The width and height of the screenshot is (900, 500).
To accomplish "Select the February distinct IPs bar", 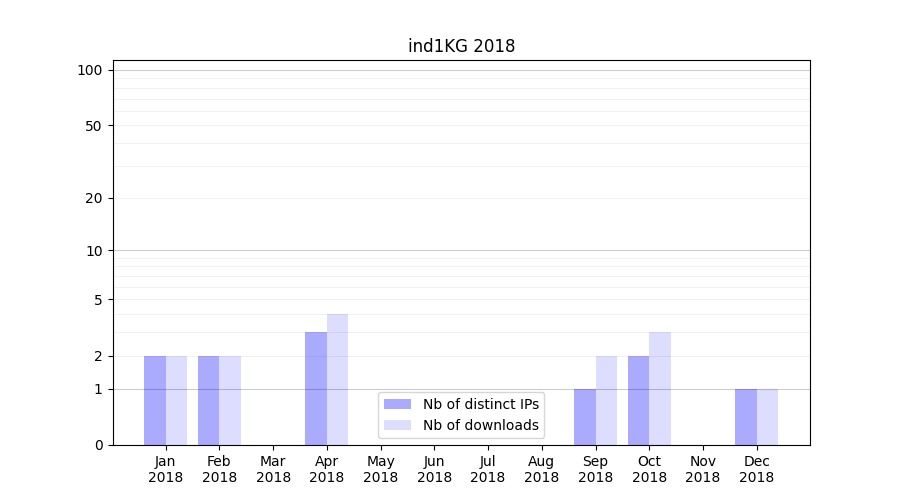I will [x=209, y=400].
